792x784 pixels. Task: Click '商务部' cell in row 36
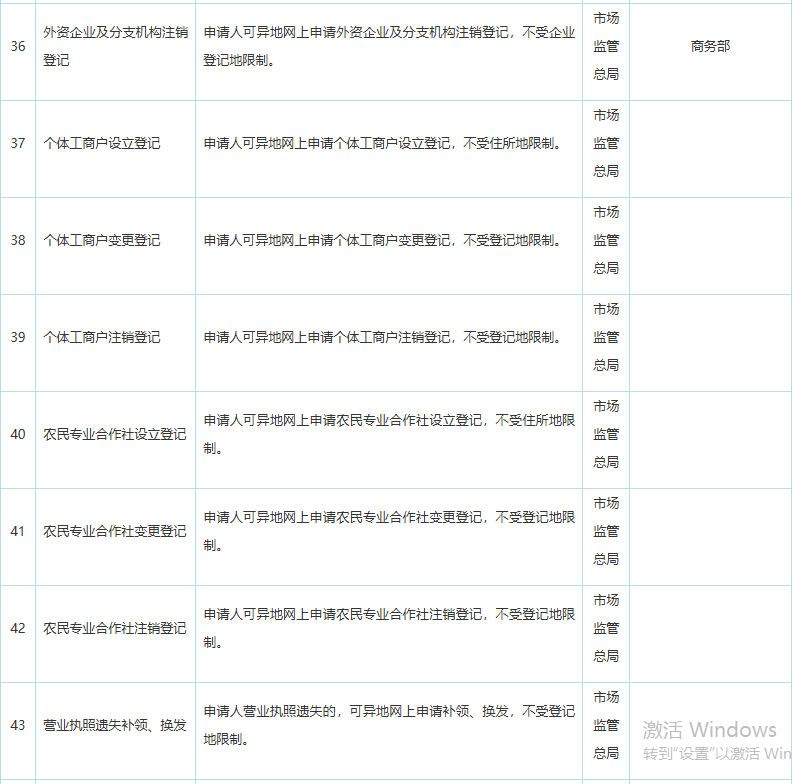click(710, 46)
